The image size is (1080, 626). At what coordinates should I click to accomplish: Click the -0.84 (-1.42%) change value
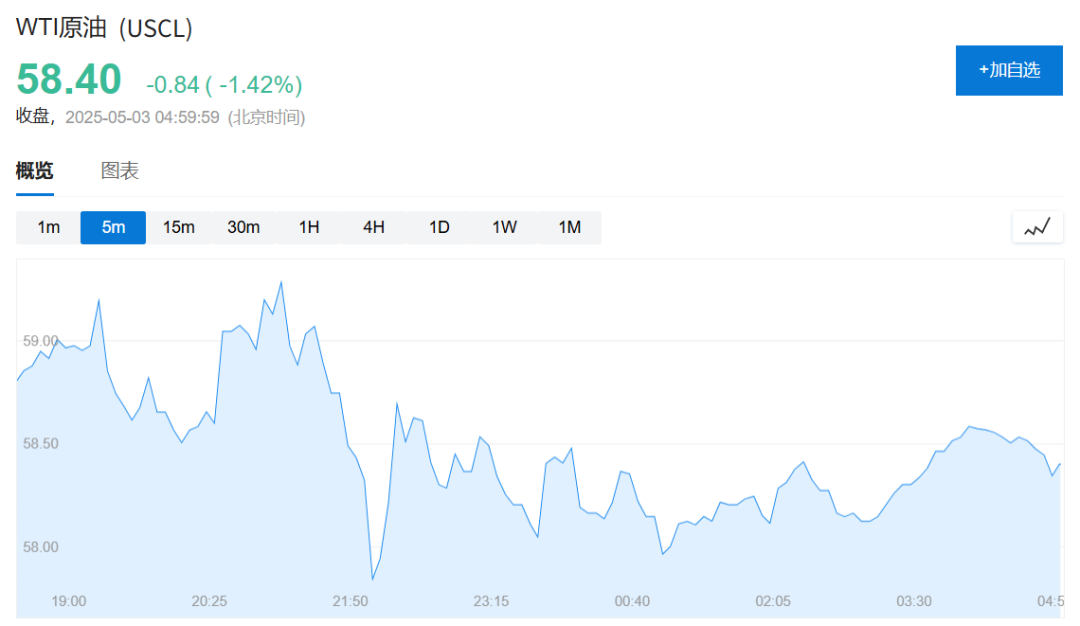224,85
